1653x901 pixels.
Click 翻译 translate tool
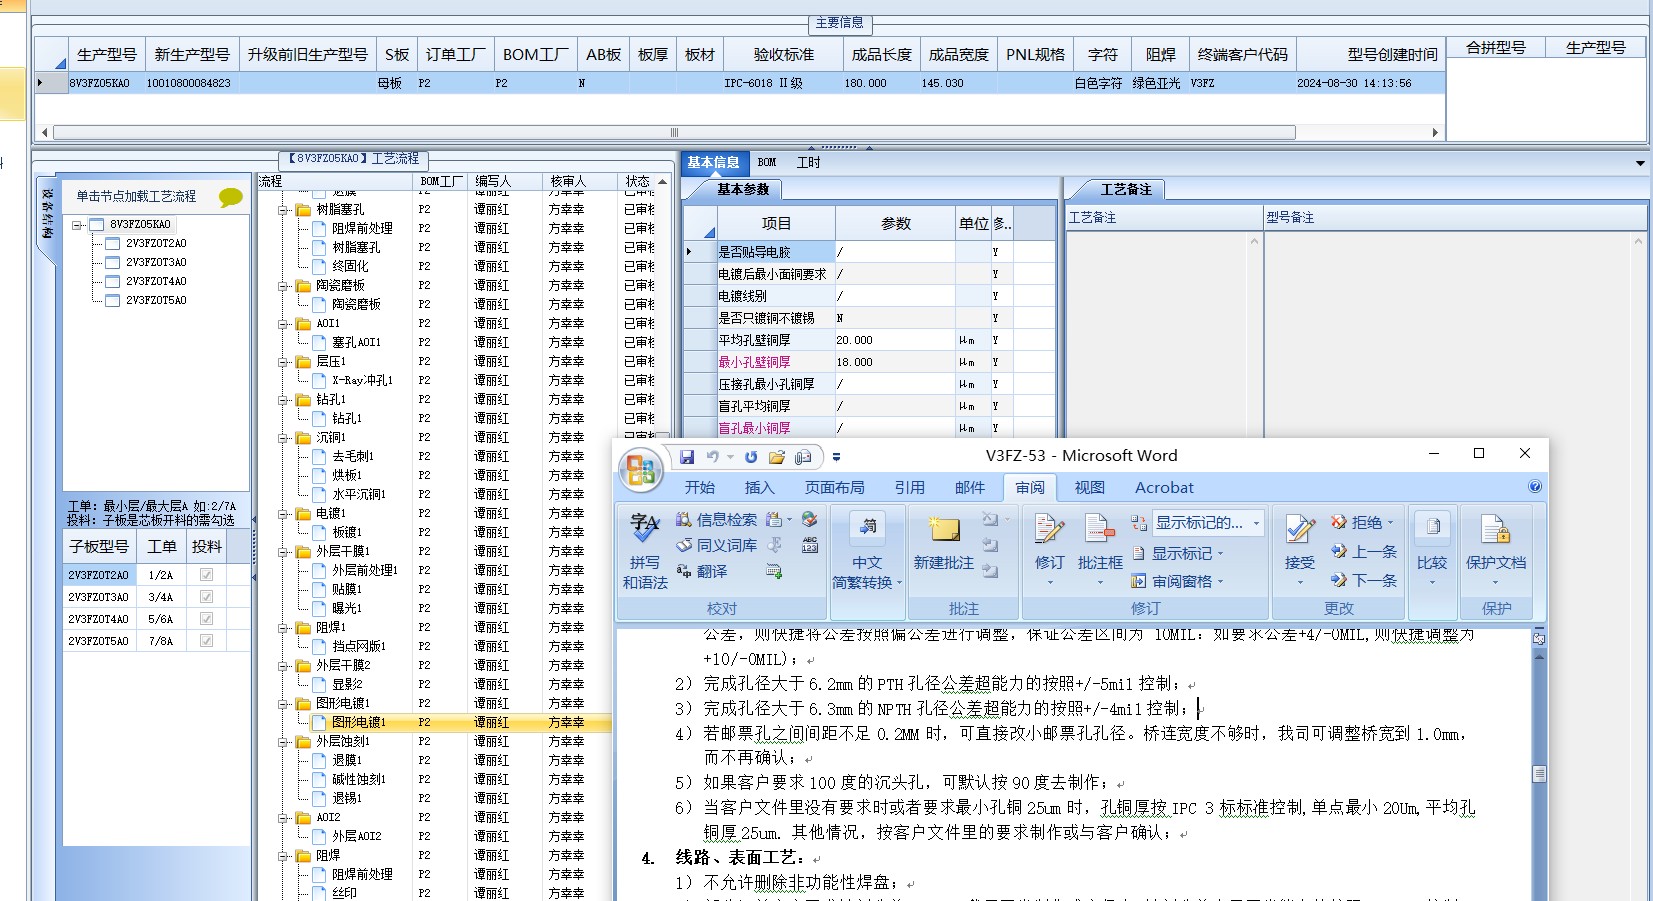[x=702, y=571]
